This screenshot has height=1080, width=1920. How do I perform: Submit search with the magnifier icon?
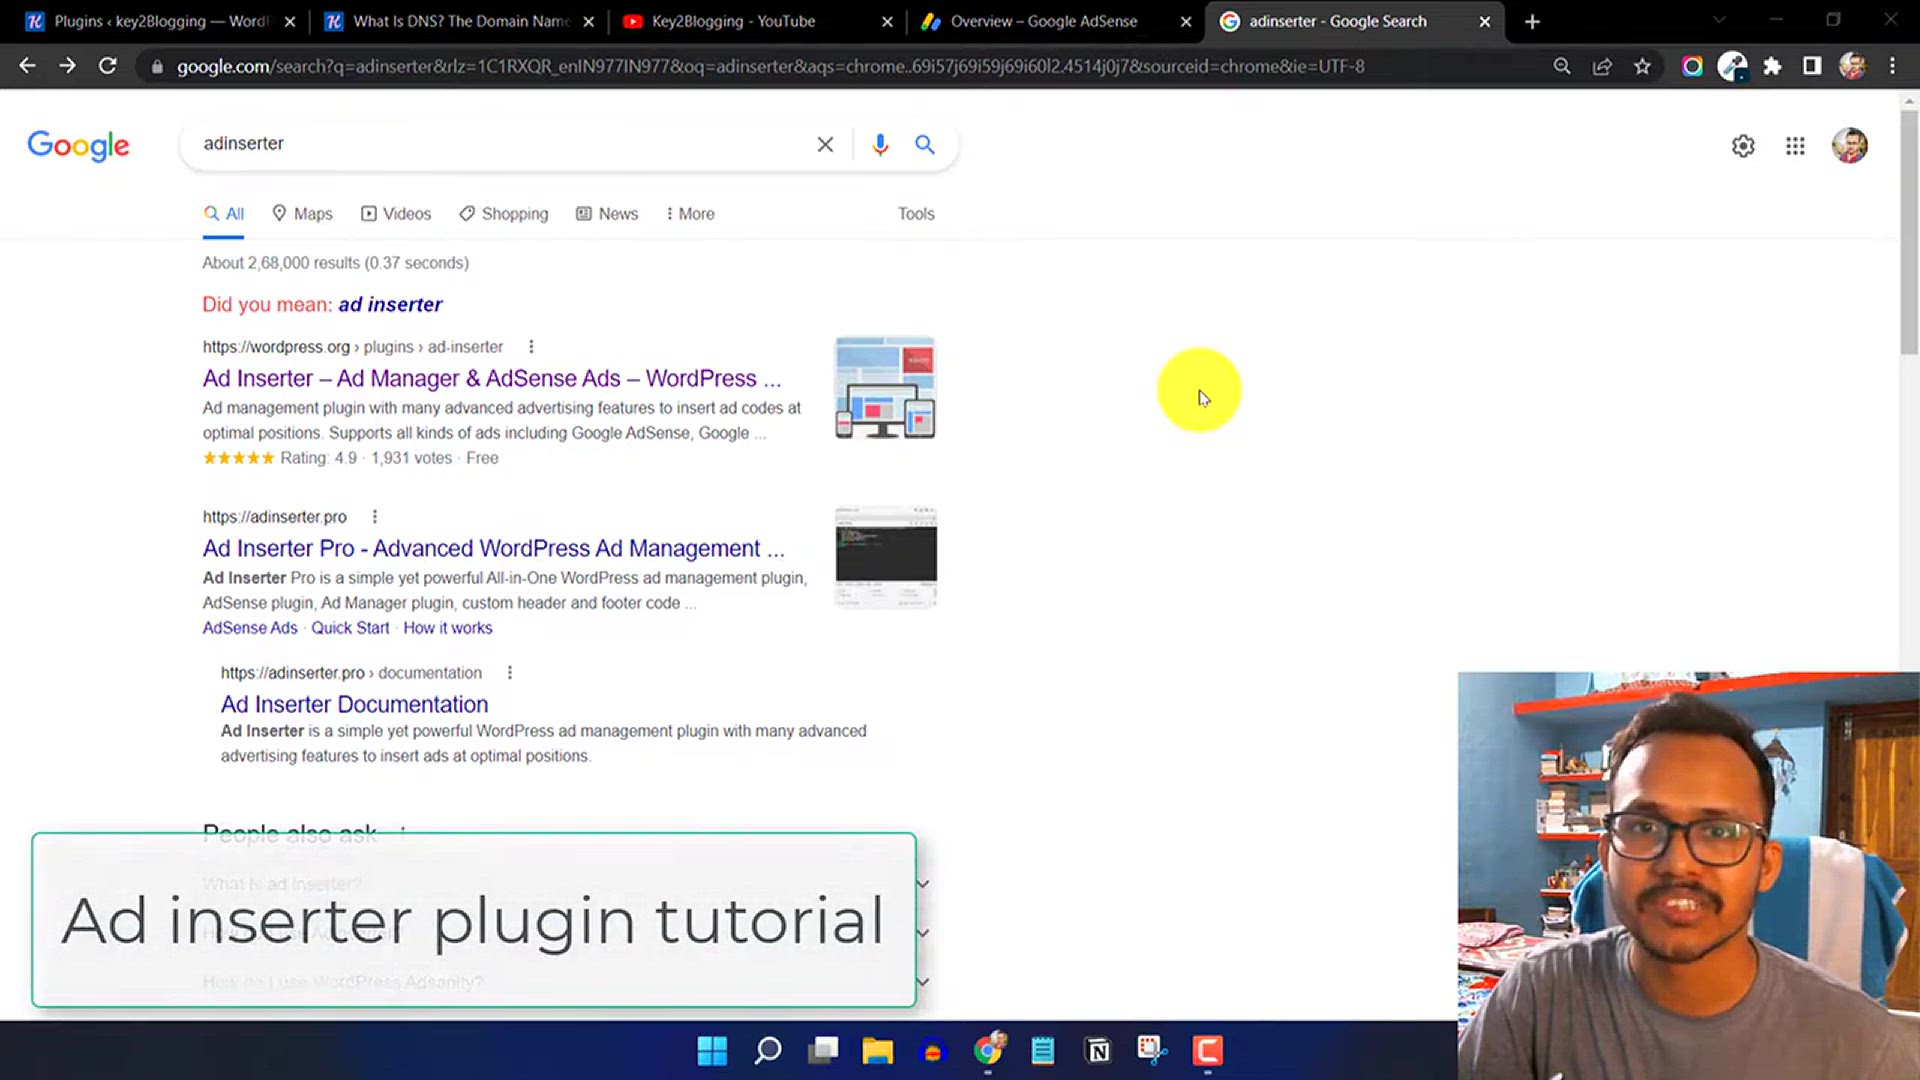click(925, 144)
